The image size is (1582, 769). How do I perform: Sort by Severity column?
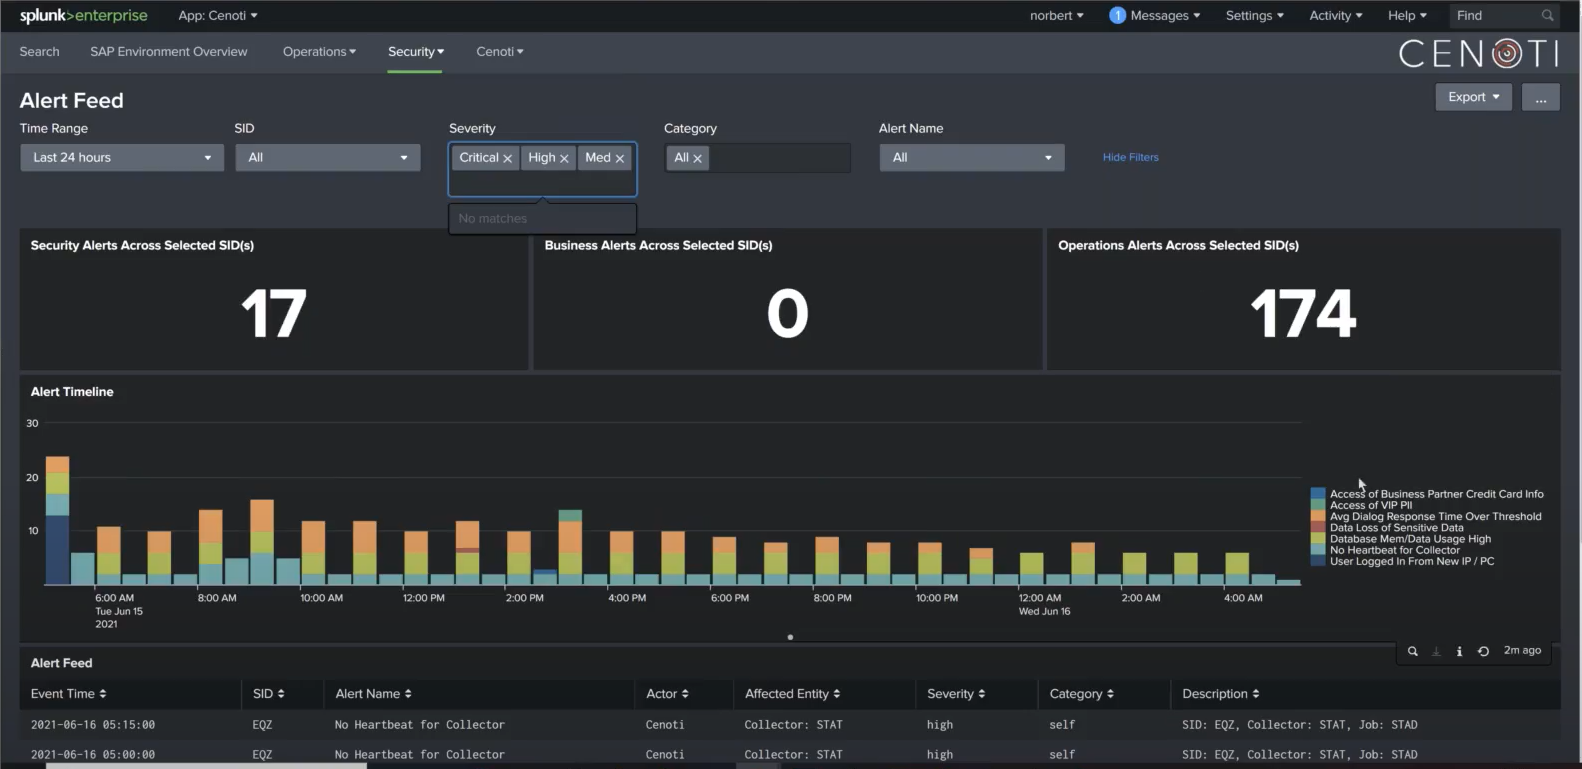click(x=956, y=694)
